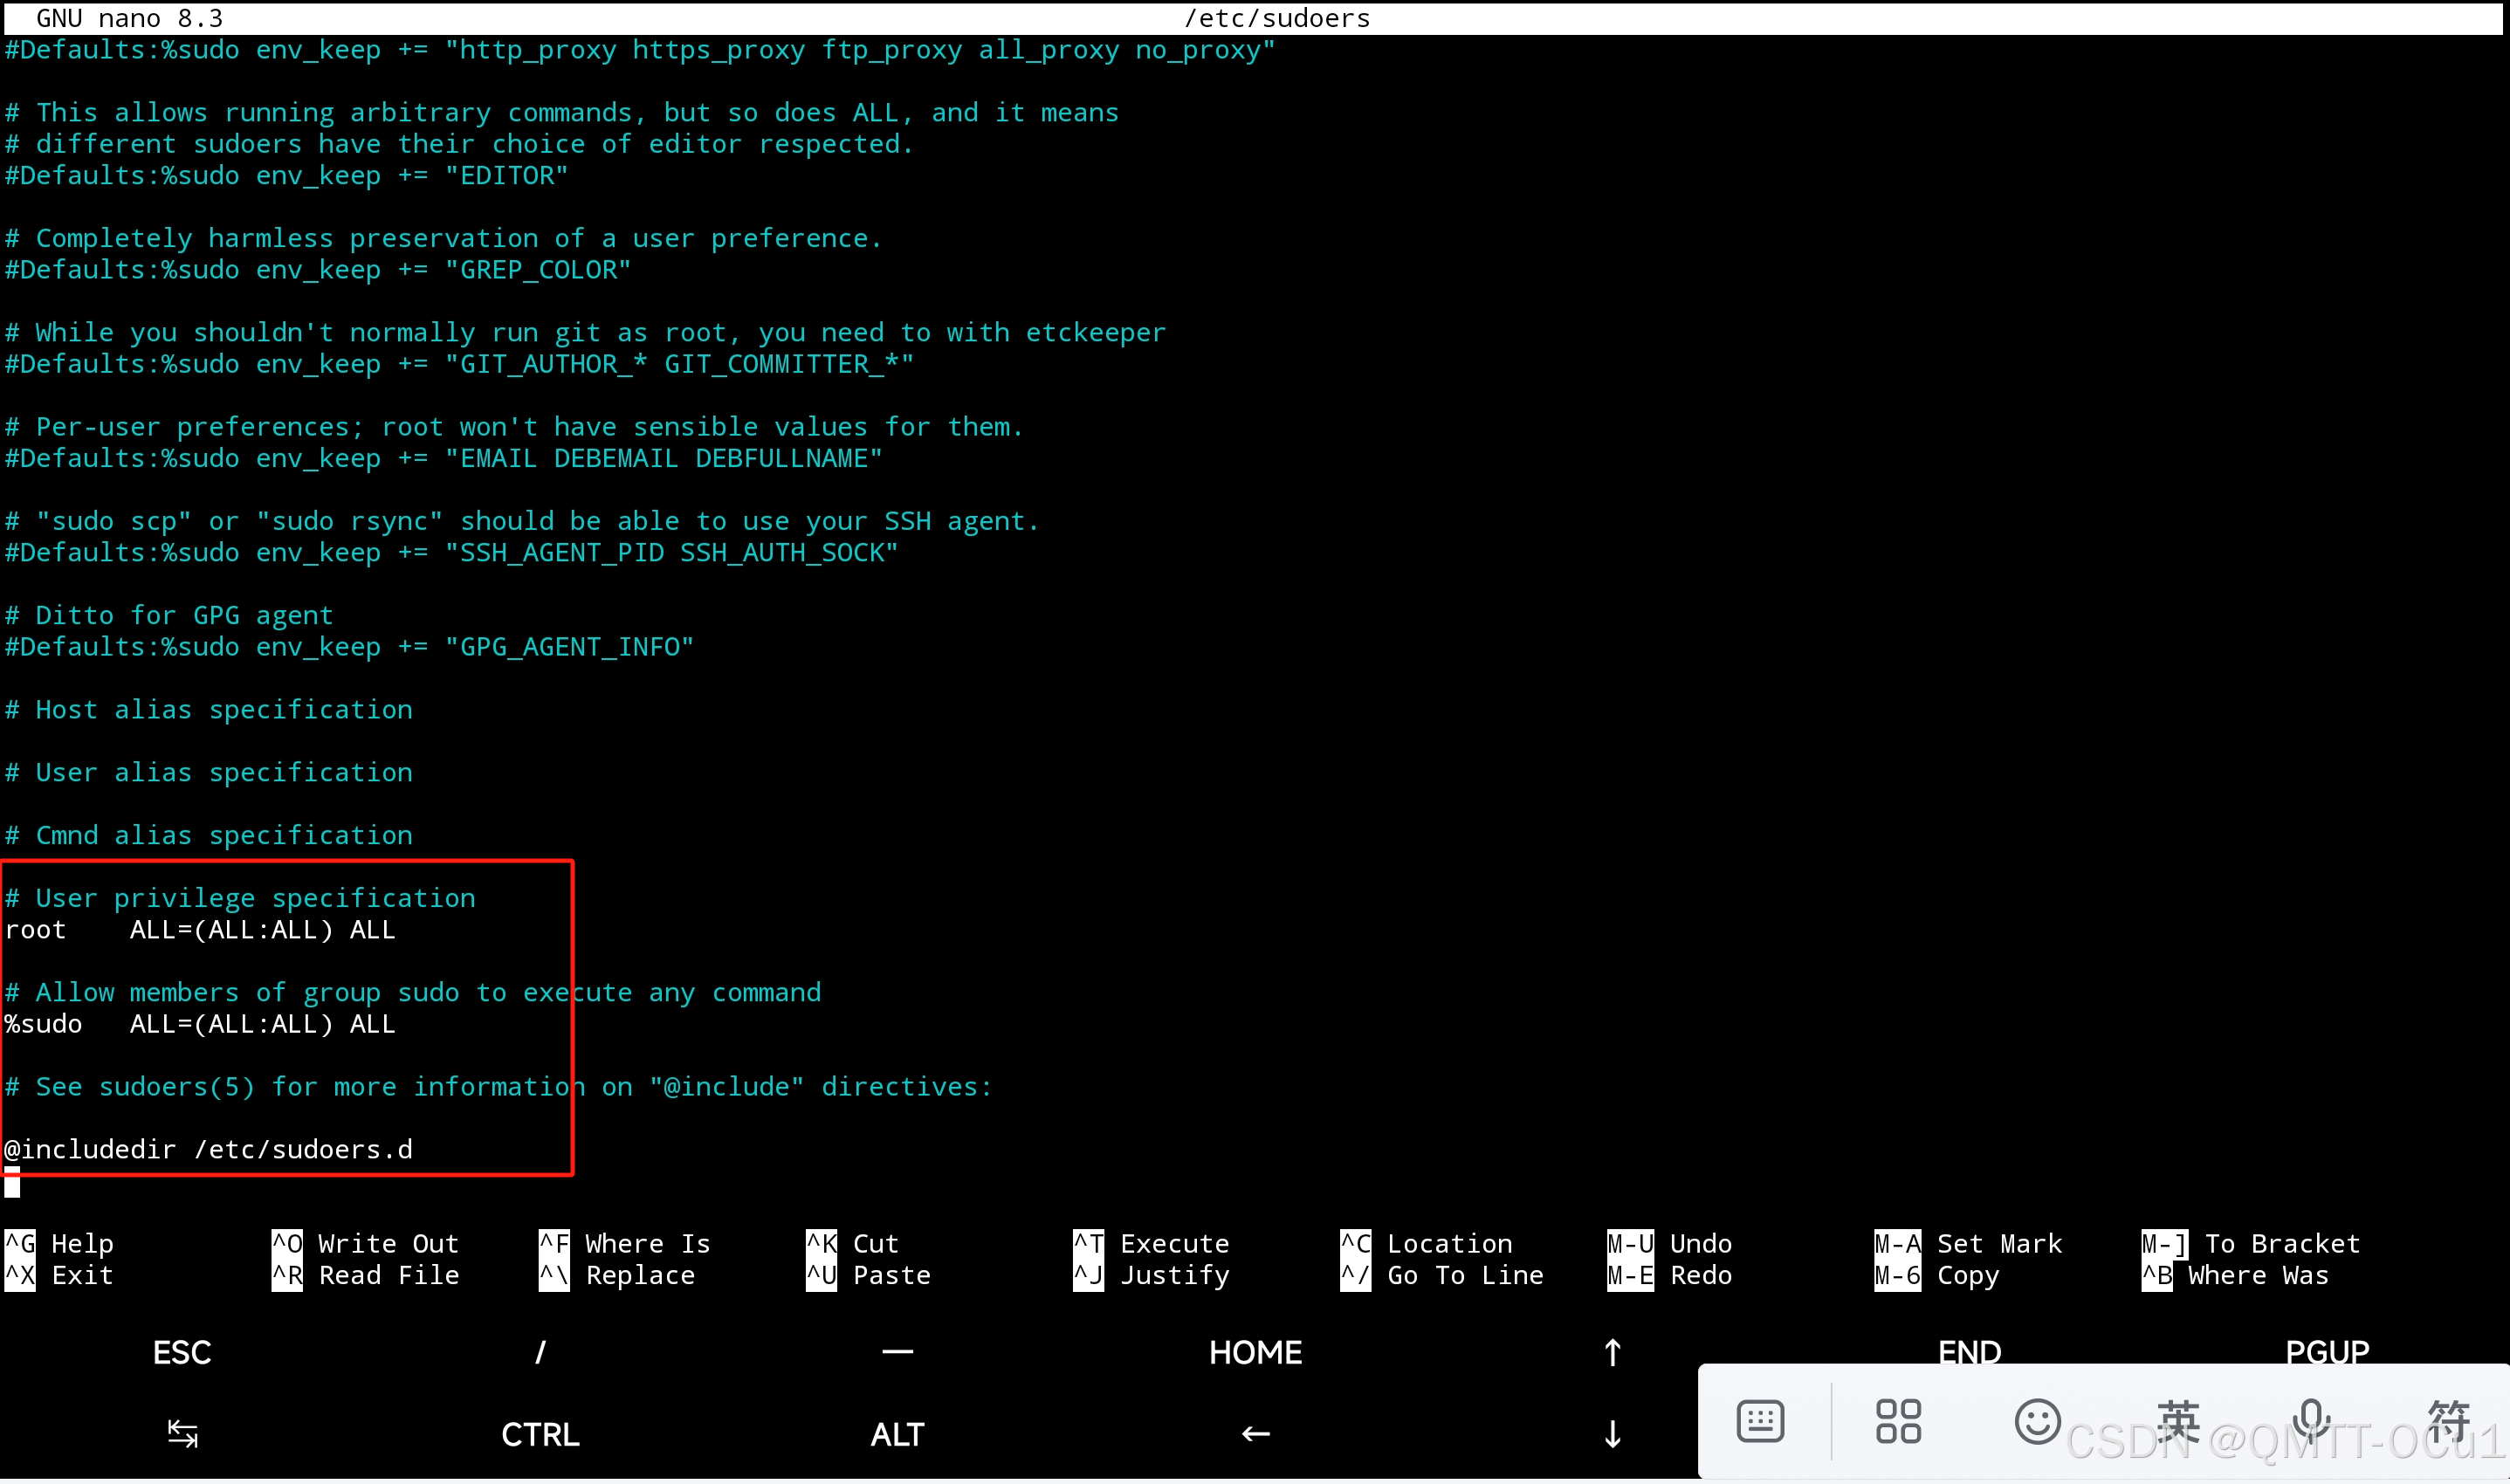Click the SSH_AGENT_PID SSH_AUTH_SOCK line
The image size is (2510, 1484).
[451, 553]
